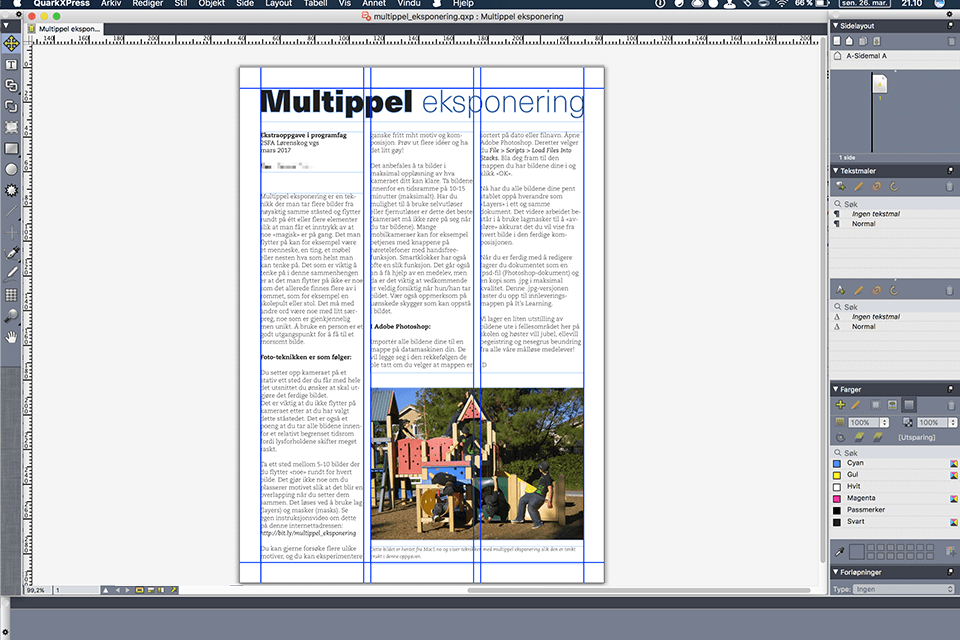This screenshot has width=960, height=640.
Task: Select the Line tool
Action: 11,211
